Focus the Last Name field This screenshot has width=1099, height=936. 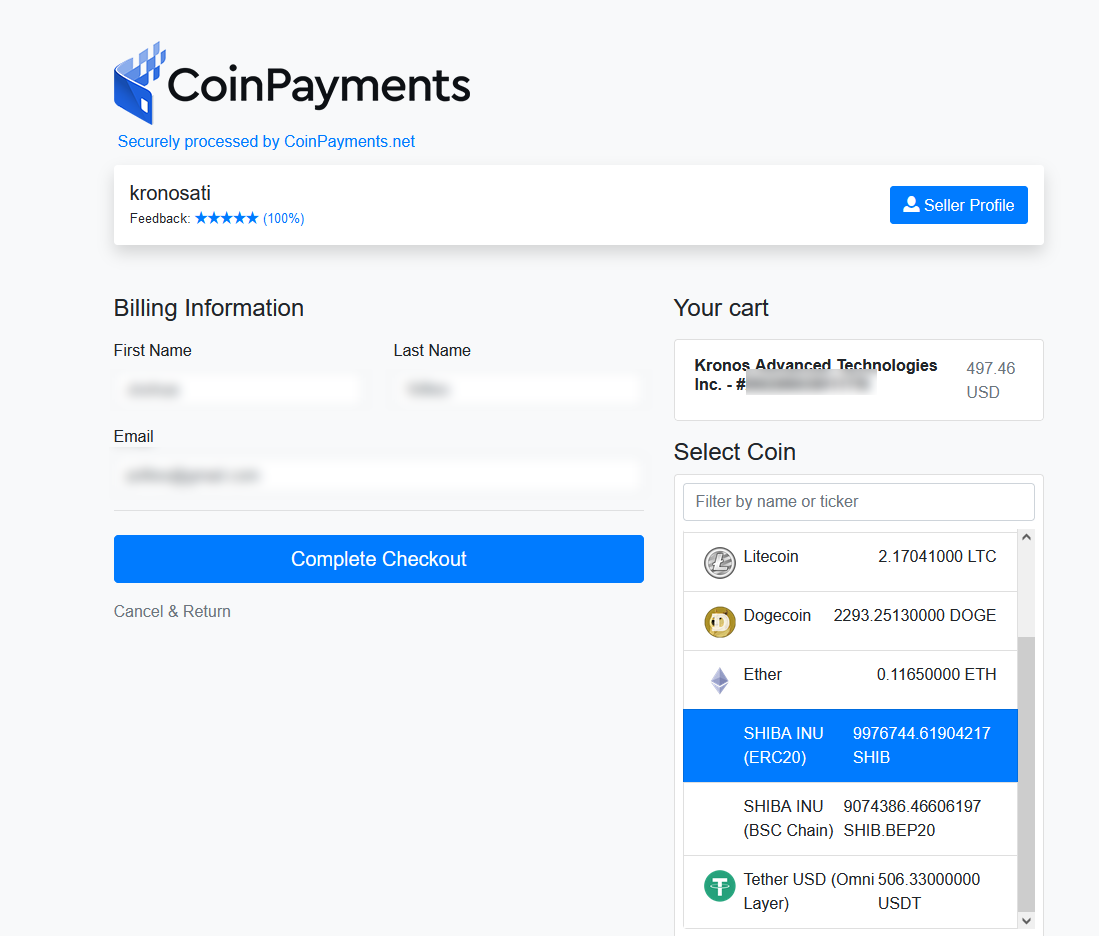tap(518, 390)
